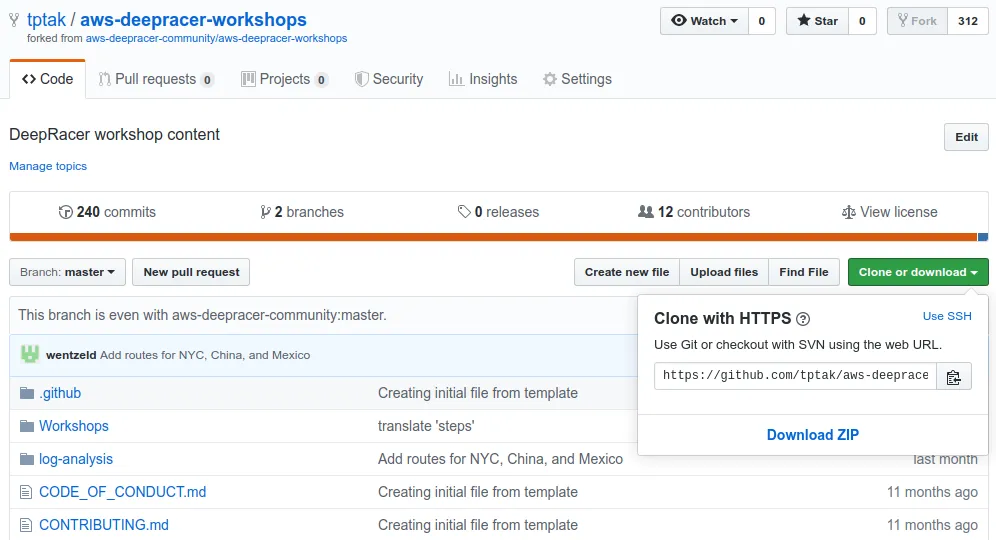Image resolution: width=996 pixels, height=540 pixels.
Task: Open .github row commit message
Action: point(478,393)
